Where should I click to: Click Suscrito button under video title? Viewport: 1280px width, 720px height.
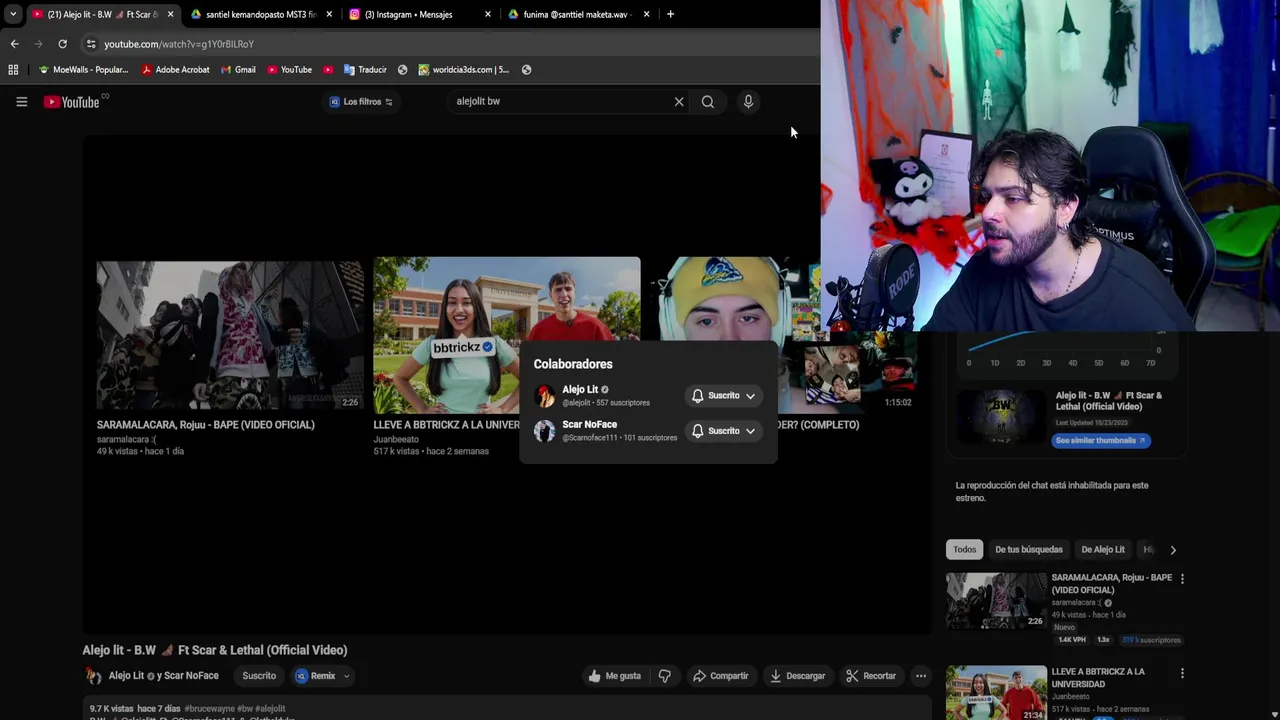pos(259,676)
